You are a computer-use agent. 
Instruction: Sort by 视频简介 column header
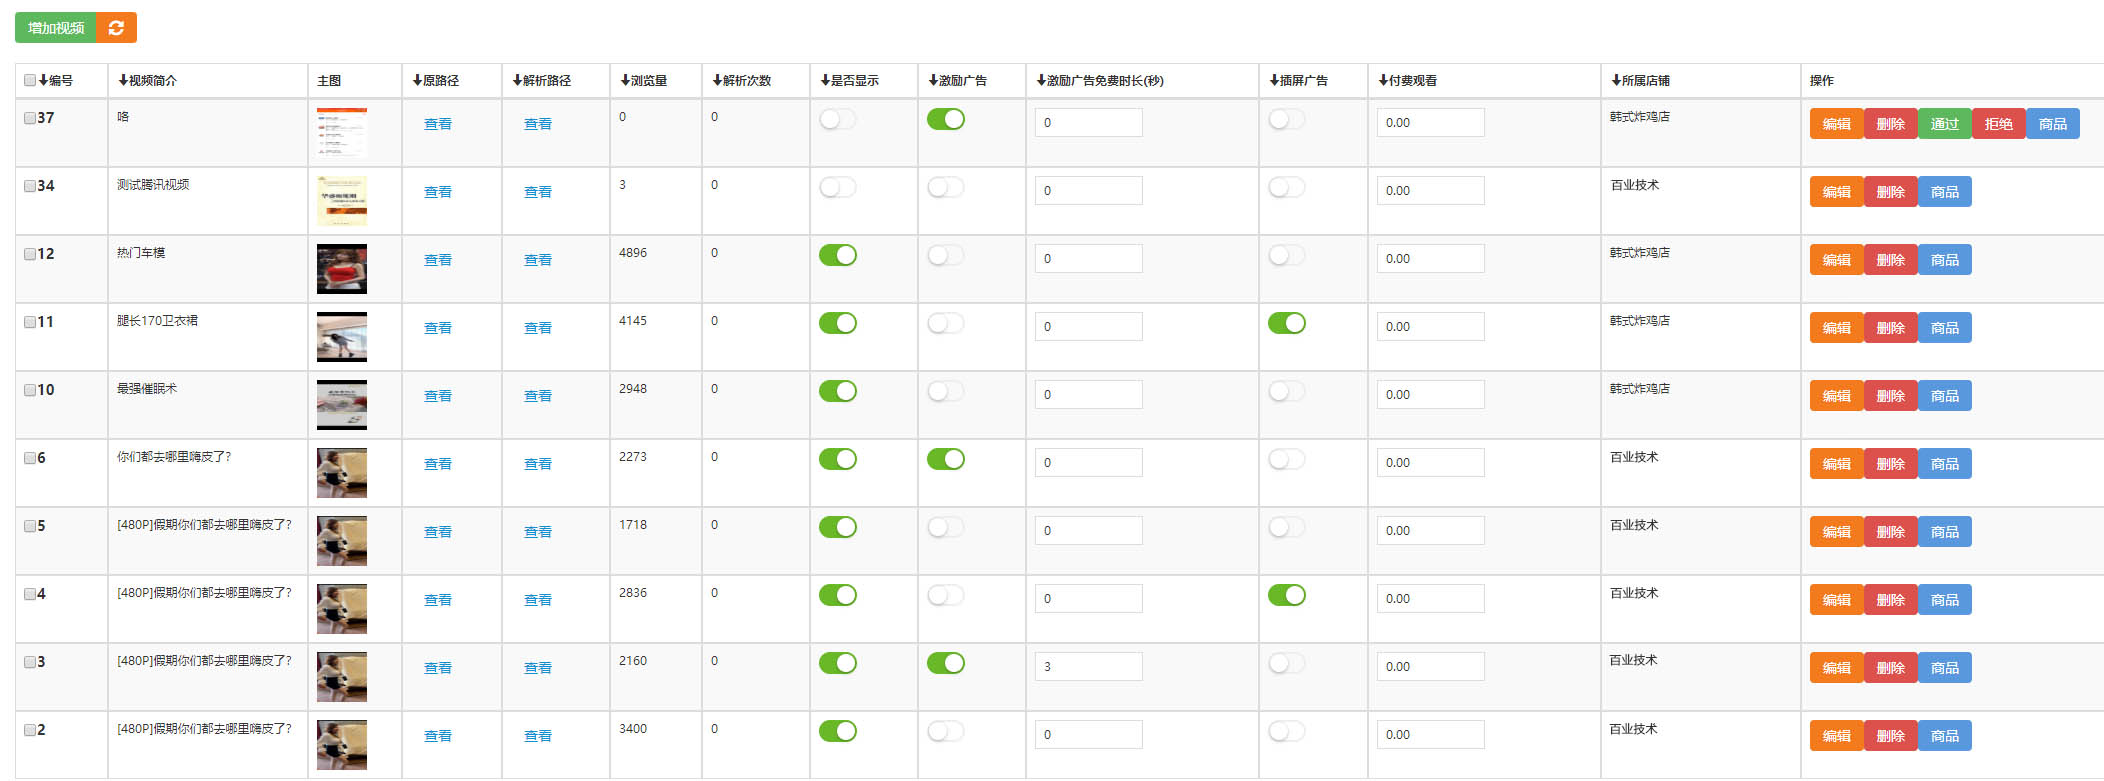click(x=147, y=80)
